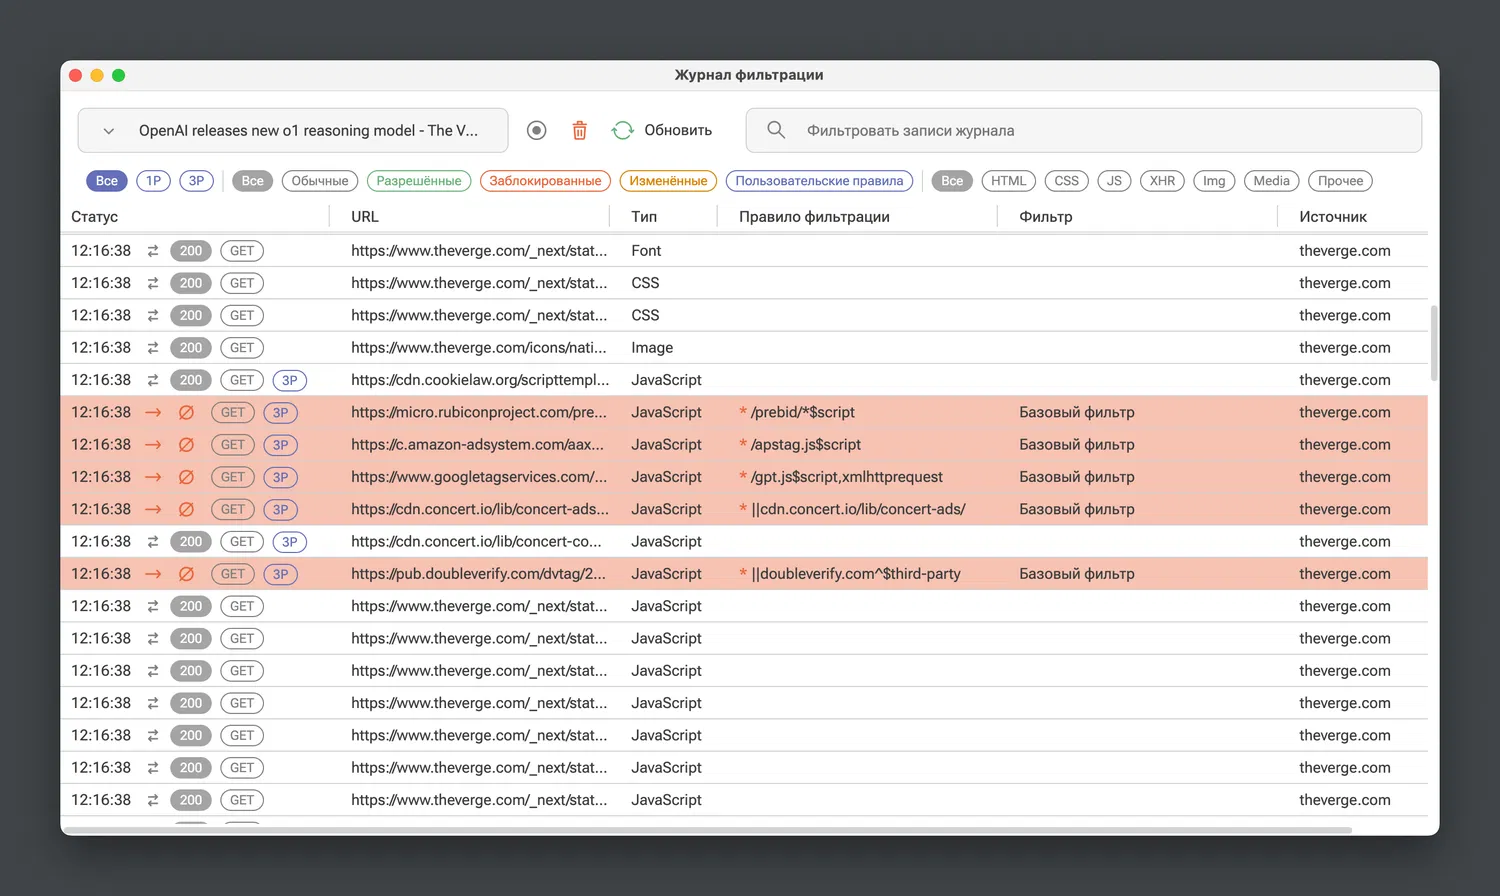Image resolution: width=1500 pixels, height=896 pixels.
Task: Click the red trash clear-log icon
Action: click(579, 131)
